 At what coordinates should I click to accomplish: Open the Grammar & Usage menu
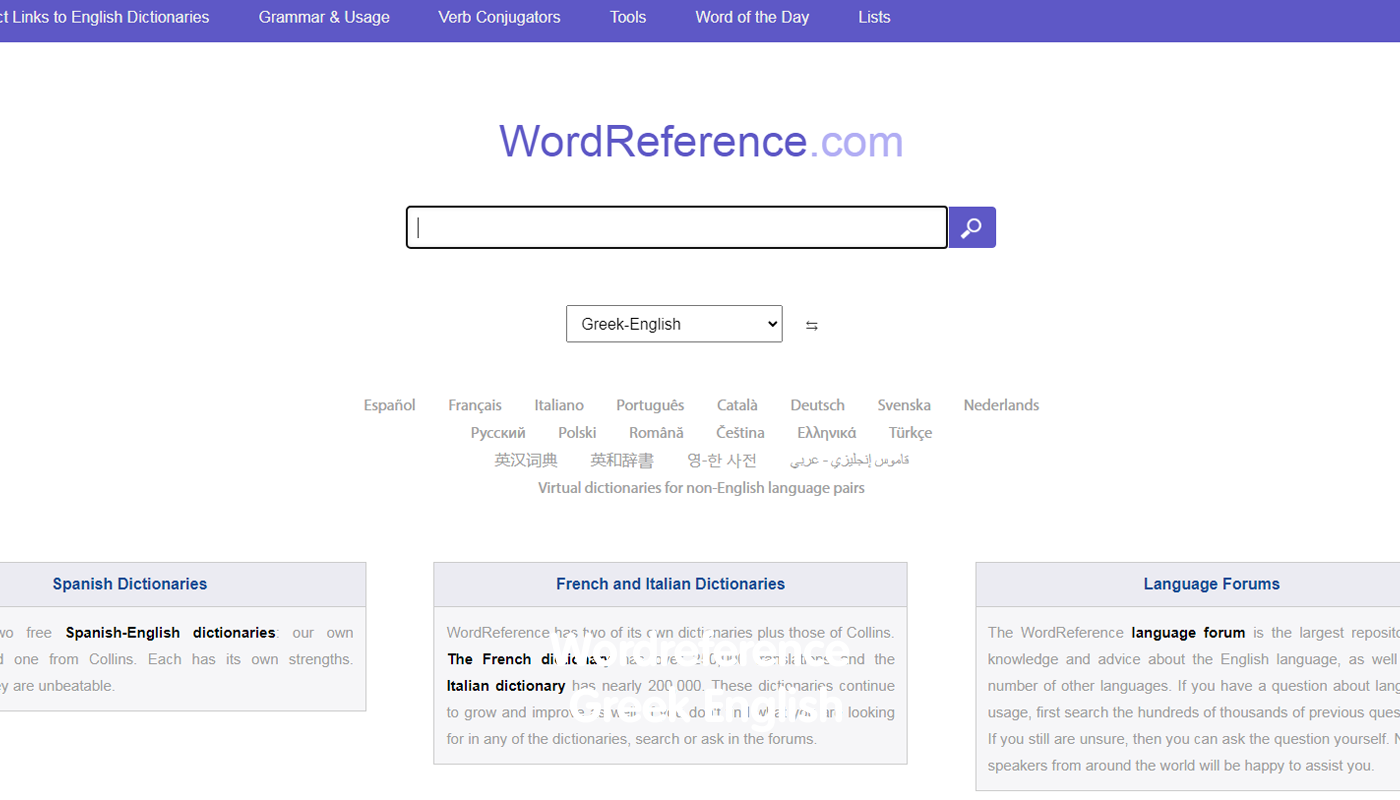324,17
